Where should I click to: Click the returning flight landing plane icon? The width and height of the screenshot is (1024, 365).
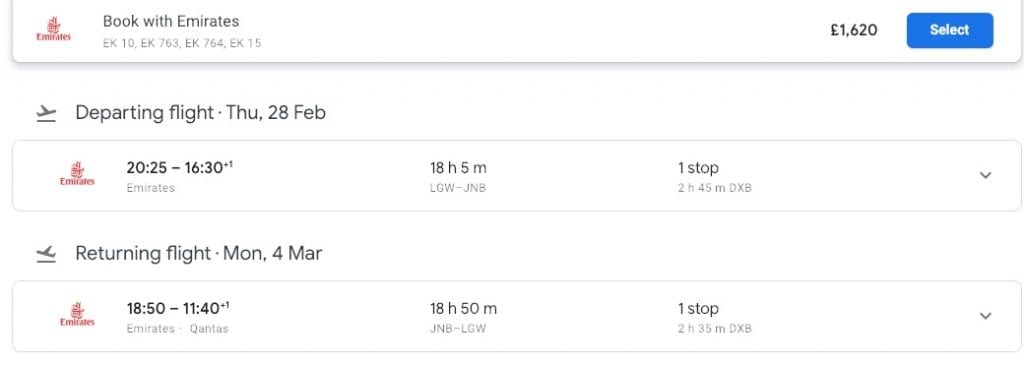coord(46,254)
